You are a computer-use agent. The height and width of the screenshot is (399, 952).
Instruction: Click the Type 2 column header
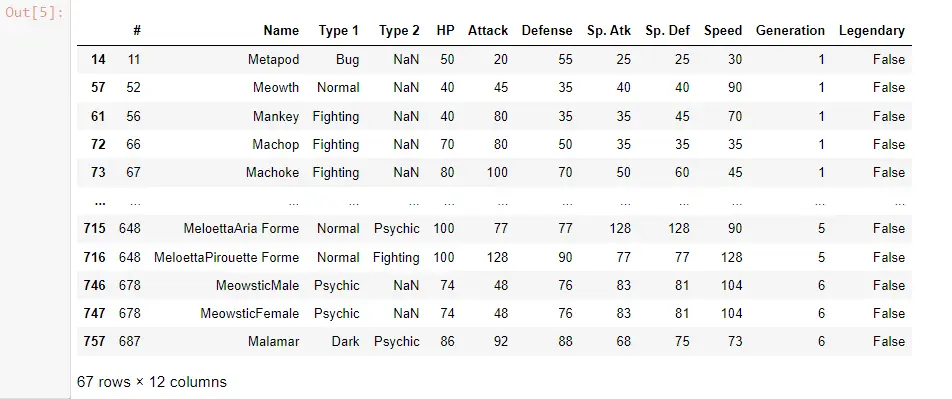click(399, 30)
